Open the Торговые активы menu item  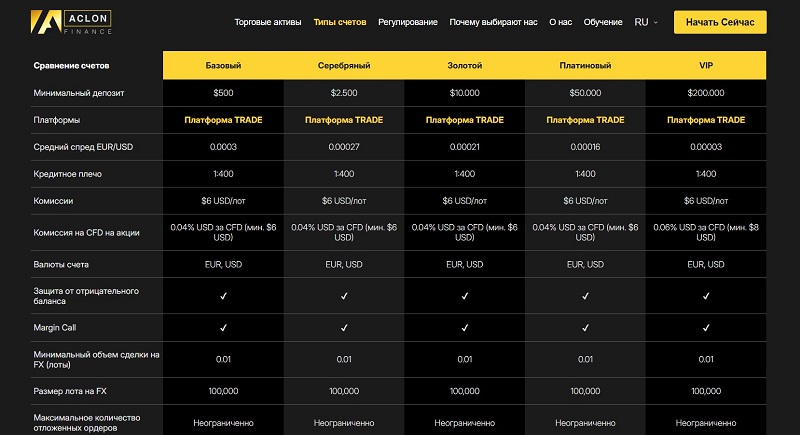click(267, 22)
